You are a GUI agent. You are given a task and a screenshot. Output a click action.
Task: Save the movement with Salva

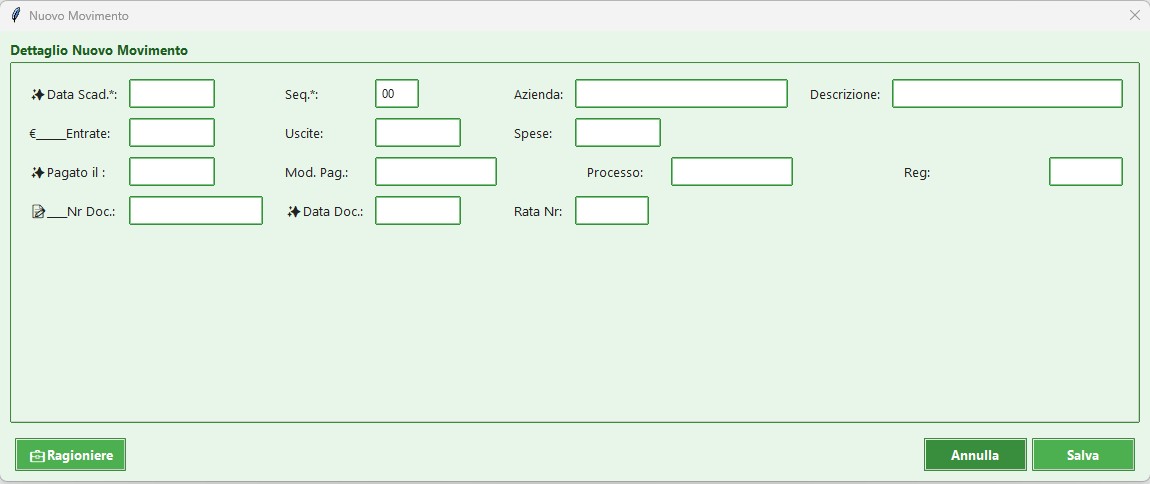click(x=1083, y=455)
